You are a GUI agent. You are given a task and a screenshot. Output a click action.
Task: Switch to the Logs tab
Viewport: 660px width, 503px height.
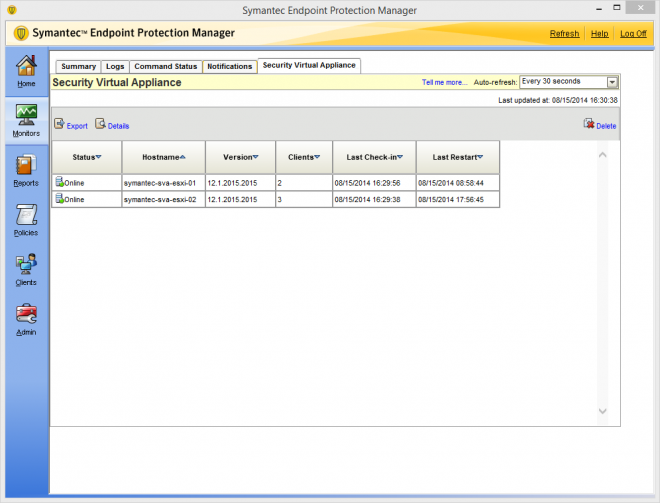click(115, 67)
